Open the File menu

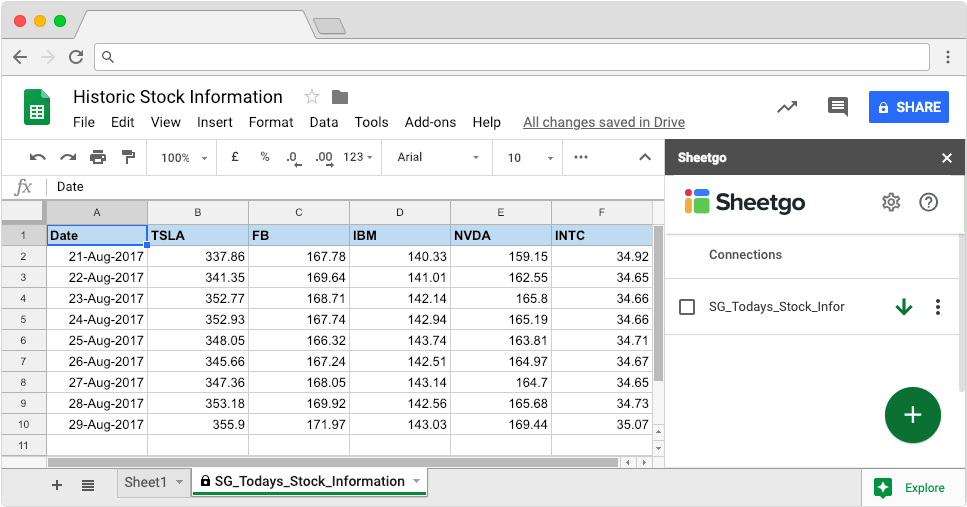point(84,122)
